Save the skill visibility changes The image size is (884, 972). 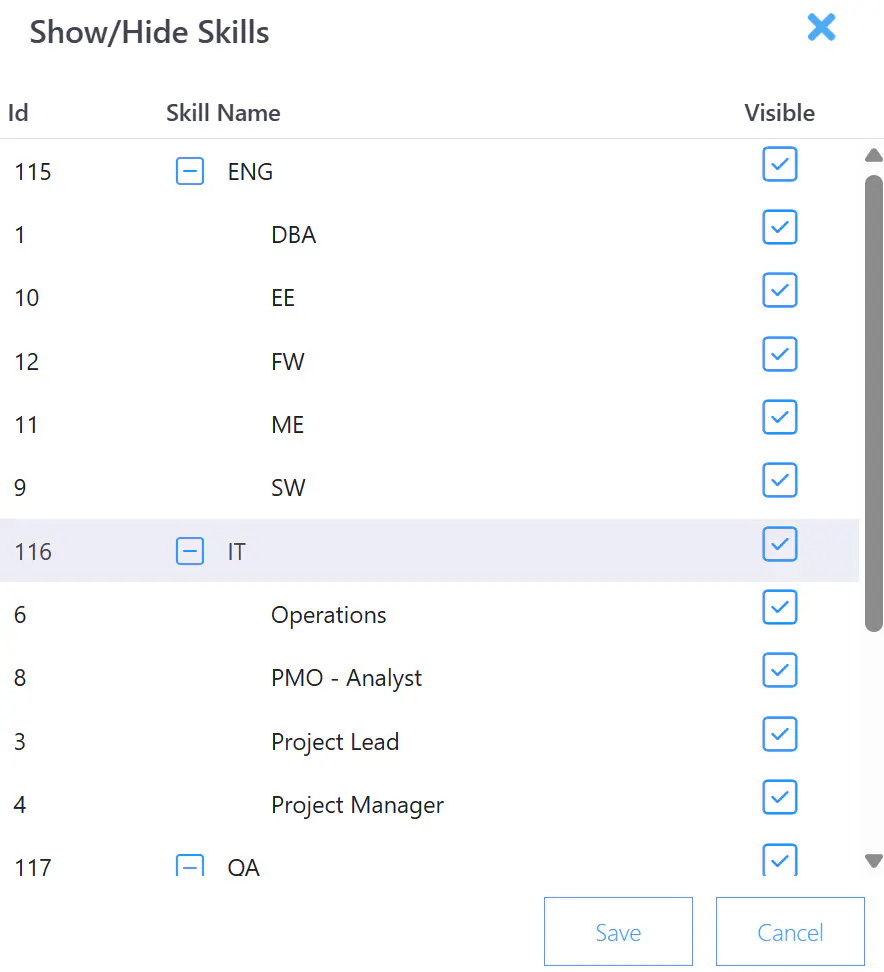pos(618,932)
